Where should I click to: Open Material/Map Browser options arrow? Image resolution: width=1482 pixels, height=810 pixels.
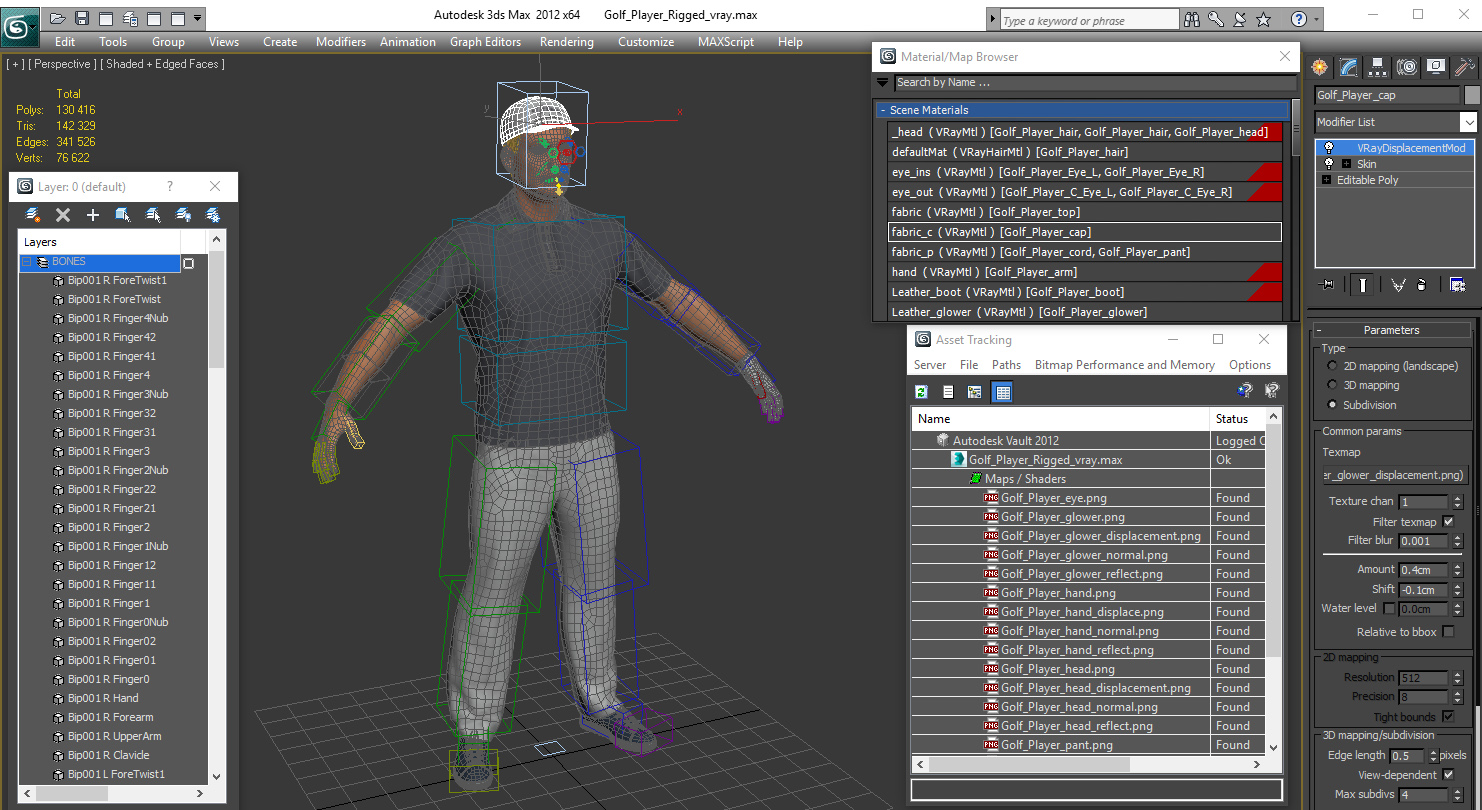[883, 82]
